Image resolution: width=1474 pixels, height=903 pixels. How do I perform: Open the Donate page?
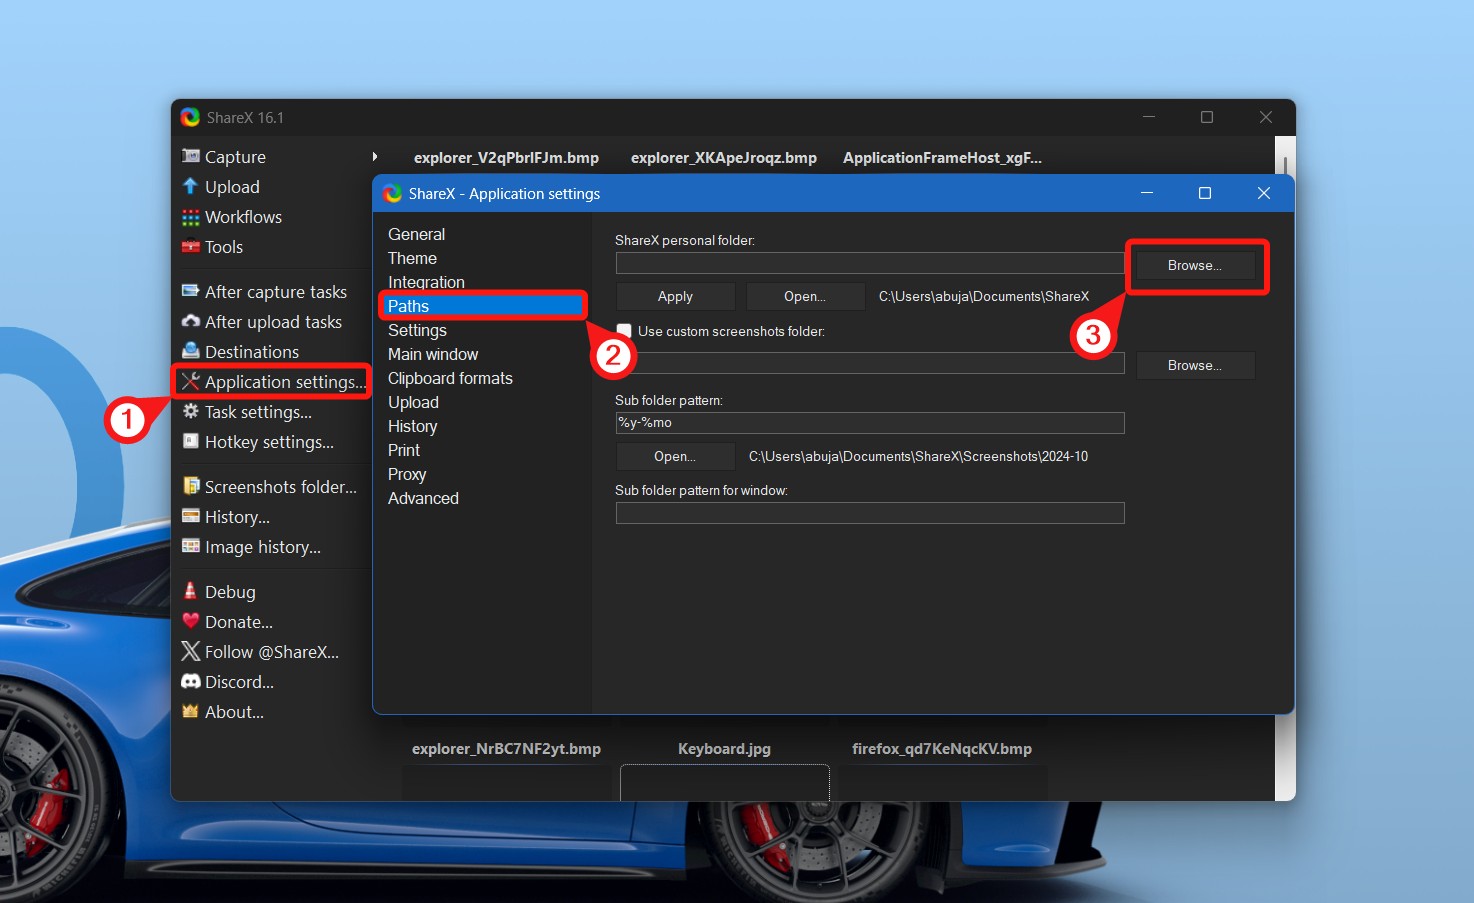pyautogui.click(x=237, y=621)
